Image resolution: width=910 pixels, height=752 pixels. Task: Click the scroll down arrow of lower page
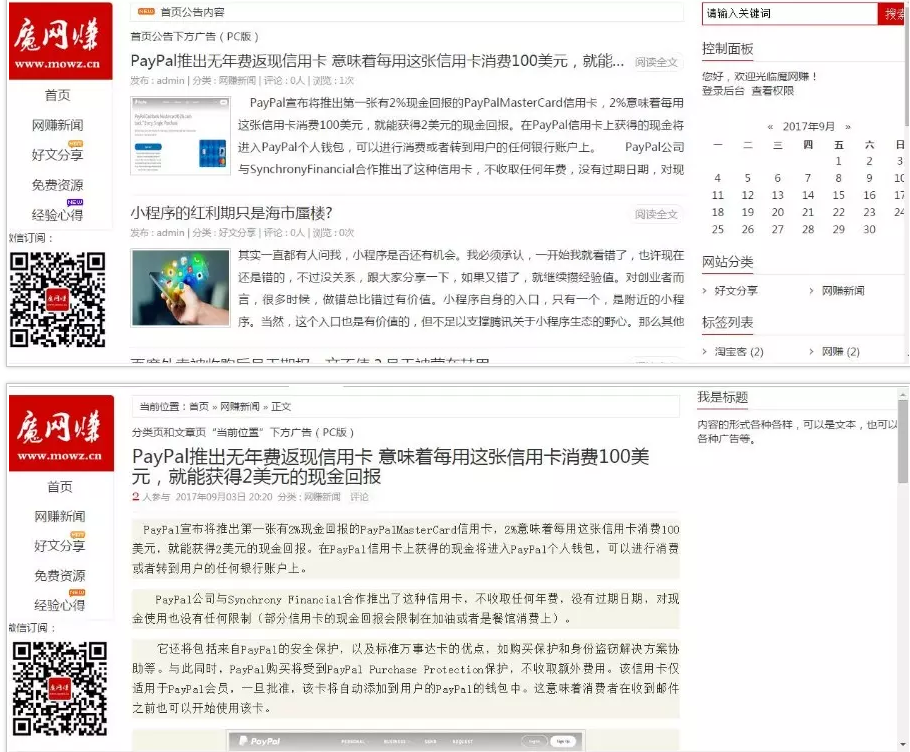[902, 744]
